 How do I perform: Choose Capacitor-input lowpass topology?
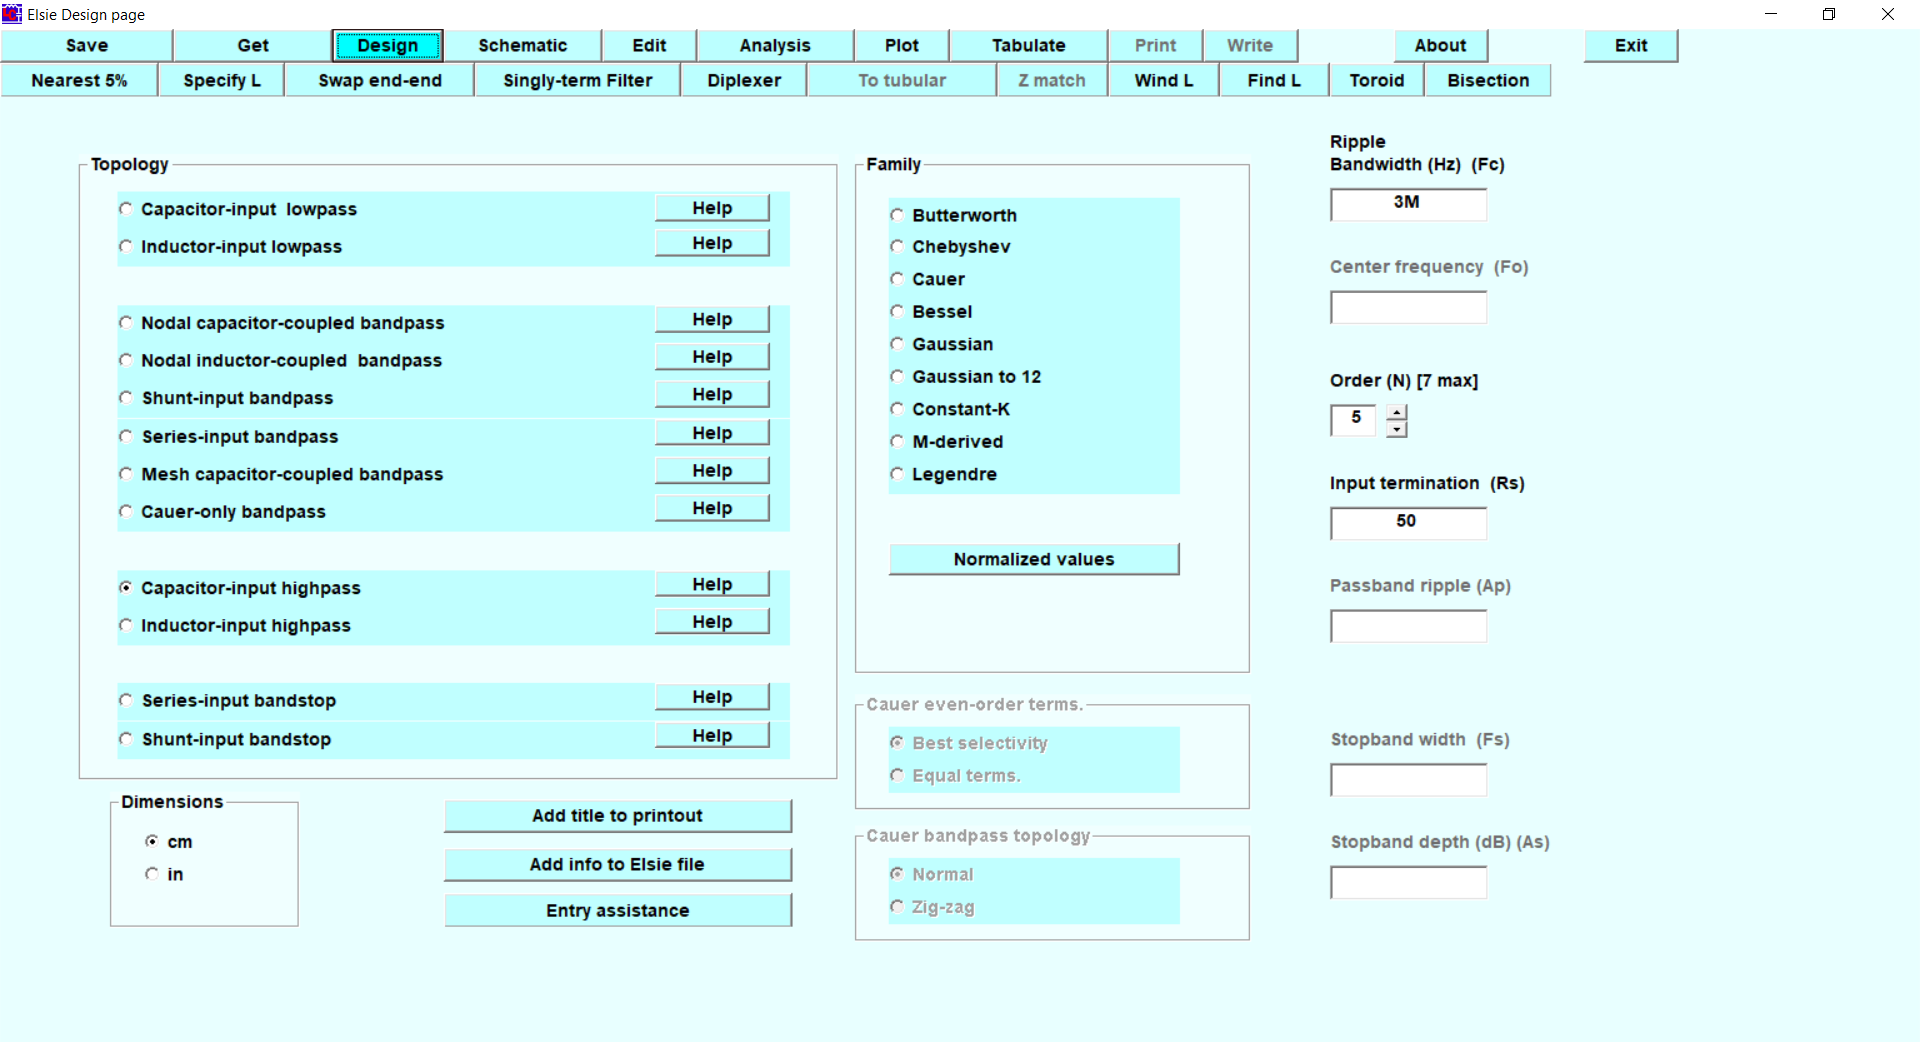pyautogui.click(x=126, y=209)
